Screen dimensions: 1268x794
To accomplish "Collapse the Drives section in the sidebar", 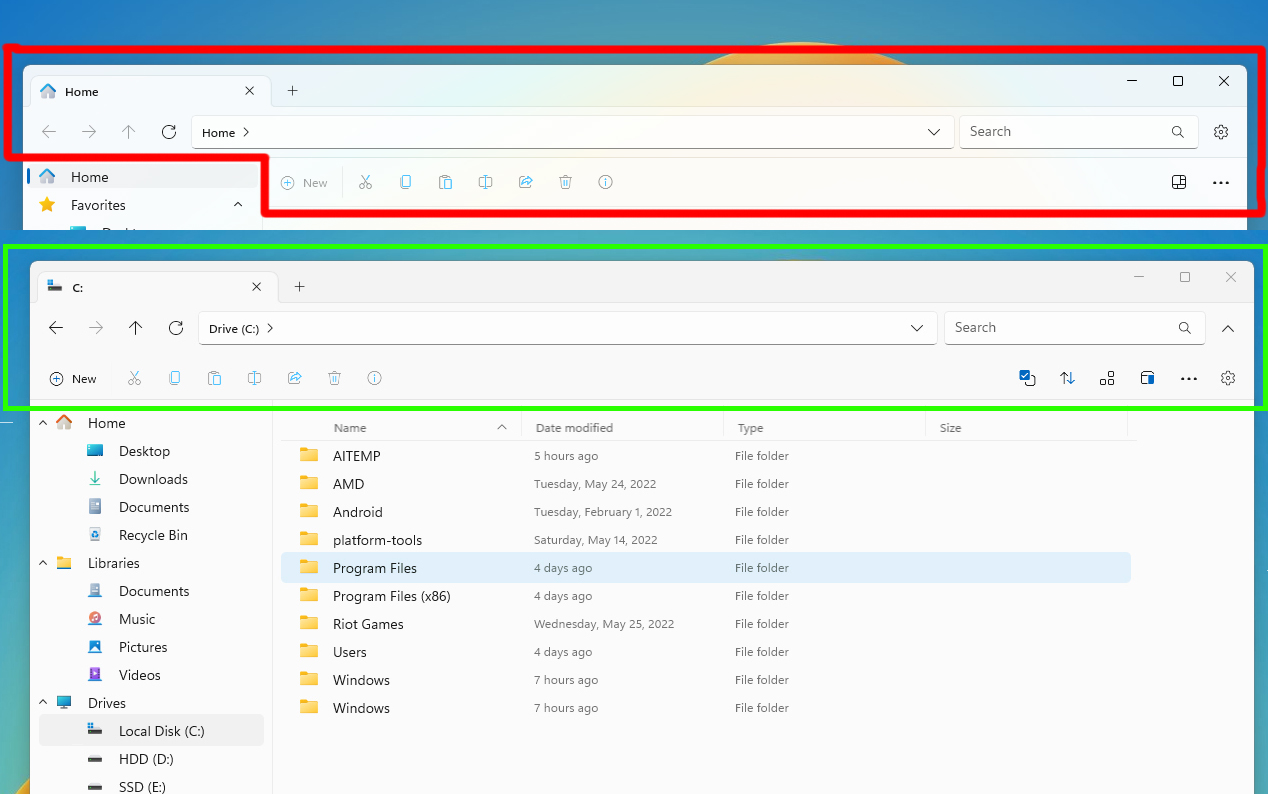I will coord(43,703).
